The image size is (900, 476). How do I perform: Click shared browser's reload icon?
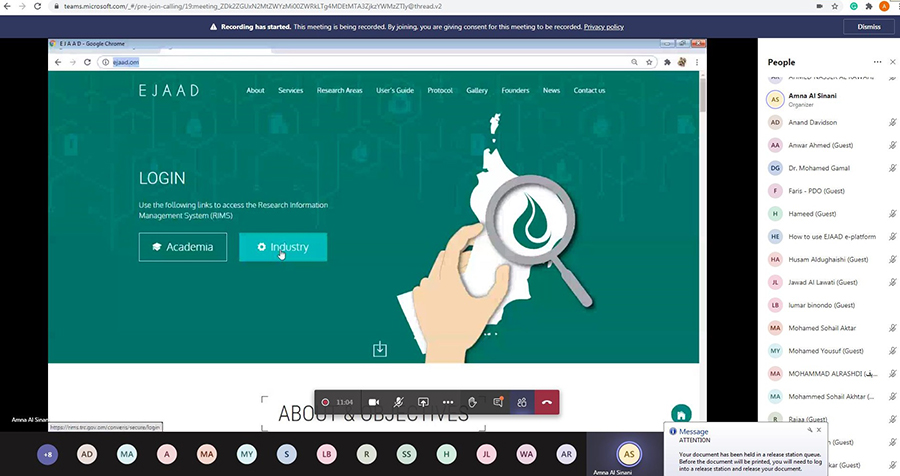pos(87,62)
